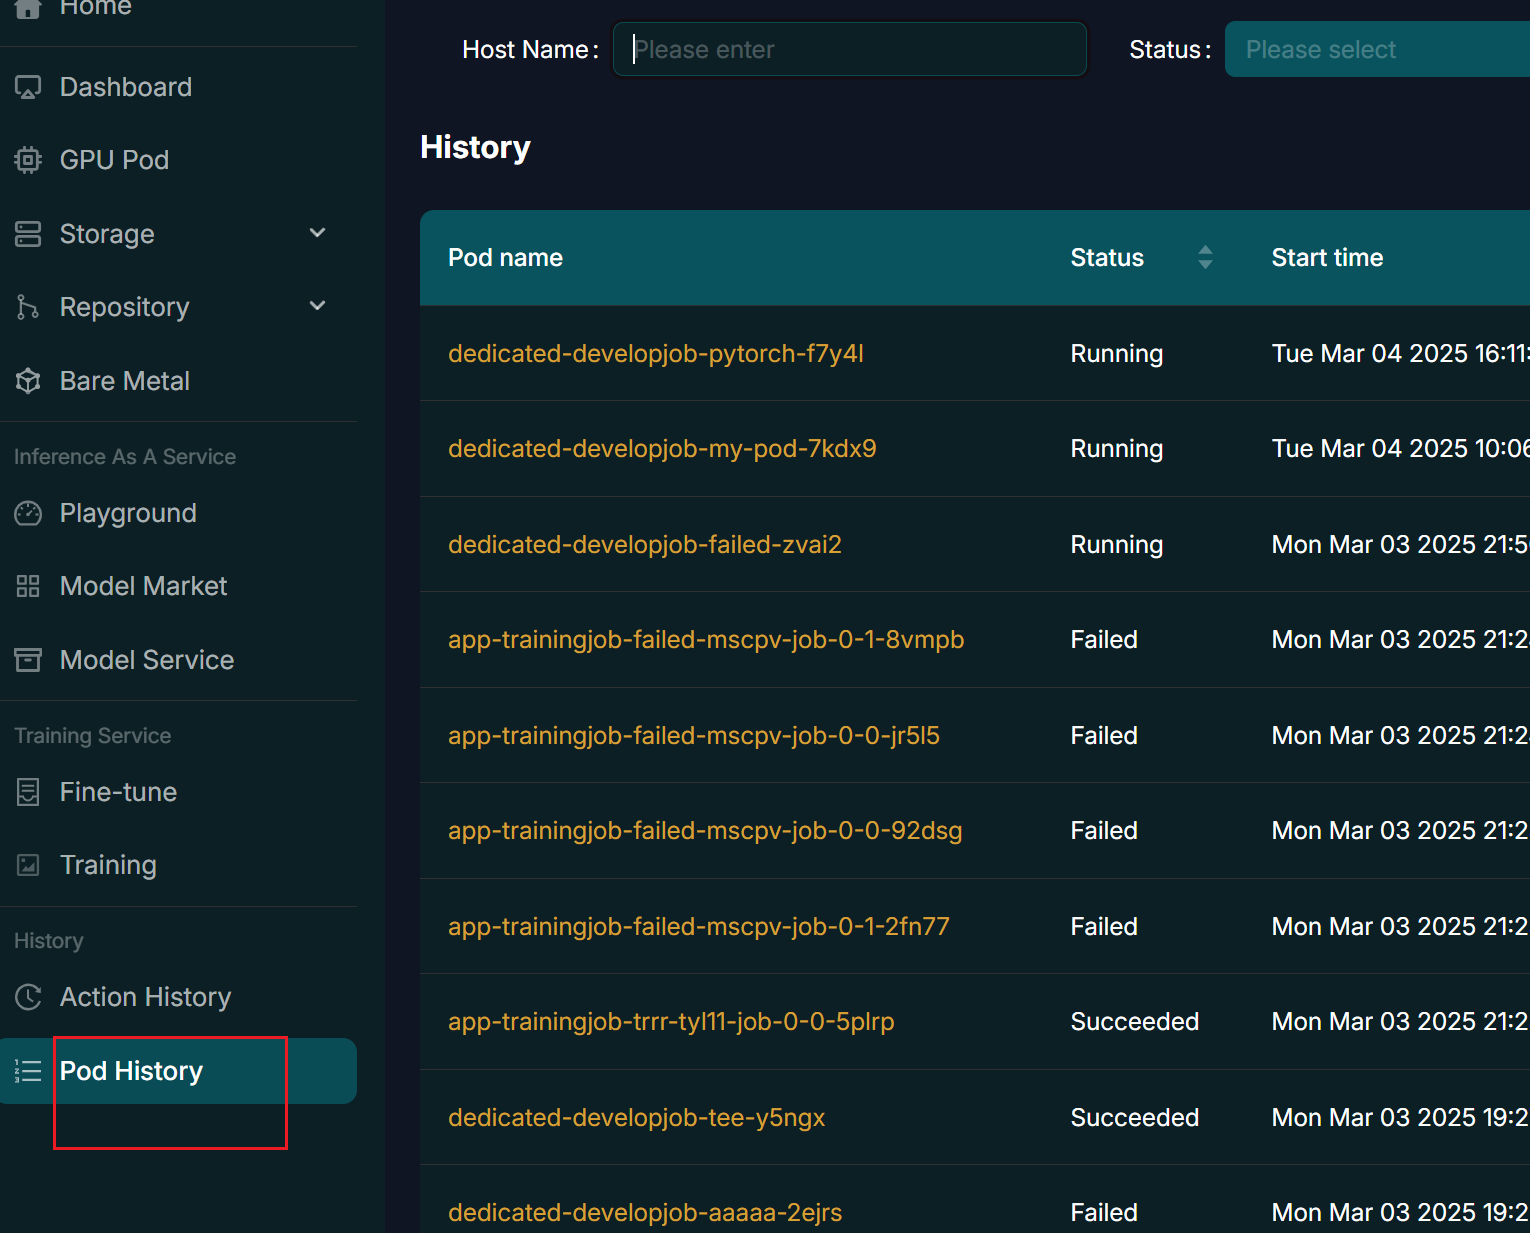Expand the Storage submenu chevron

pos(318,233)
